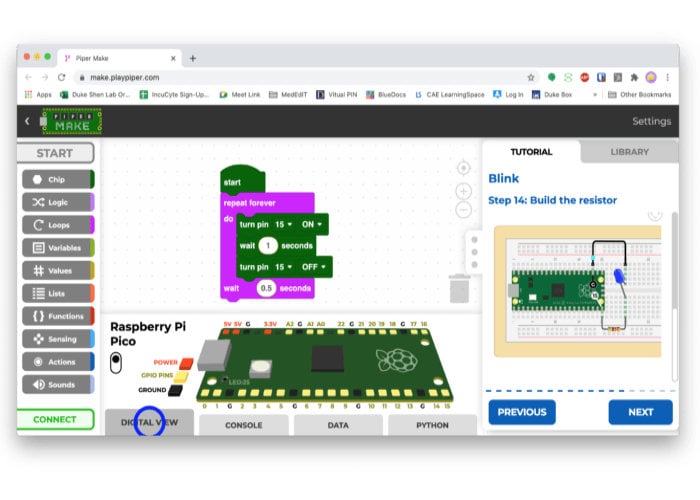Select the start block

242,179
